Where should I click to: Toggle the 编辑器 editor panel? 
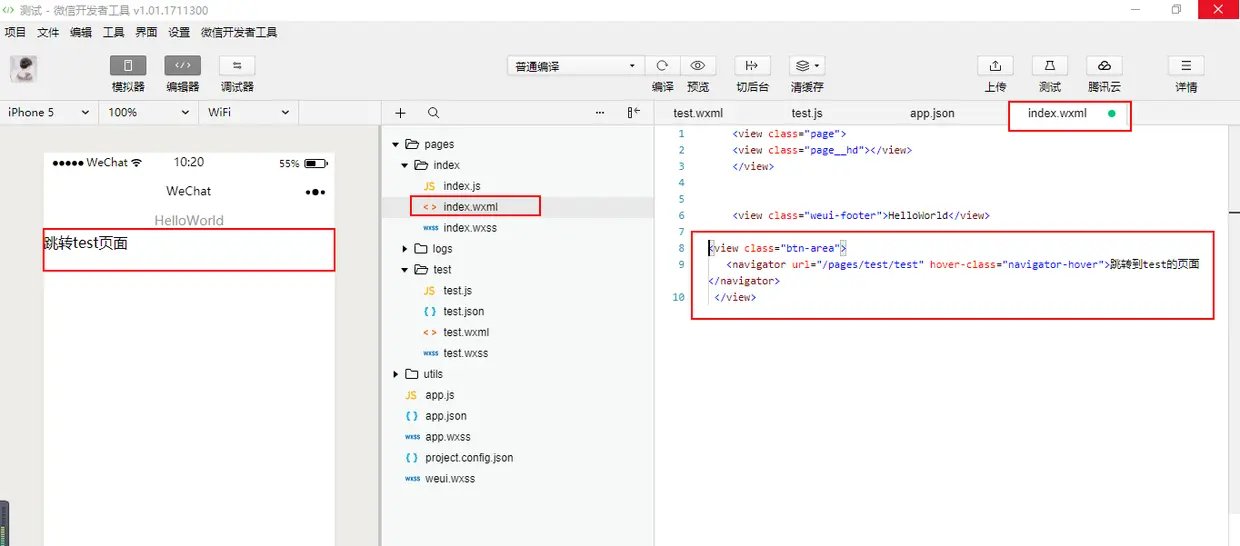[182, 66]
